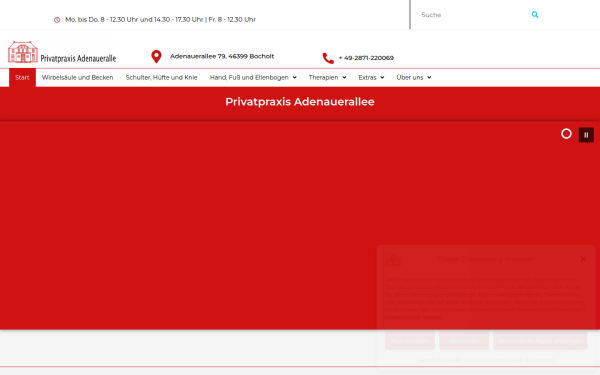This screenshot has width=600, height=375.
Task: Click the Privatpraxis Adenauerallee house logo
Action: tap(62, 52)
